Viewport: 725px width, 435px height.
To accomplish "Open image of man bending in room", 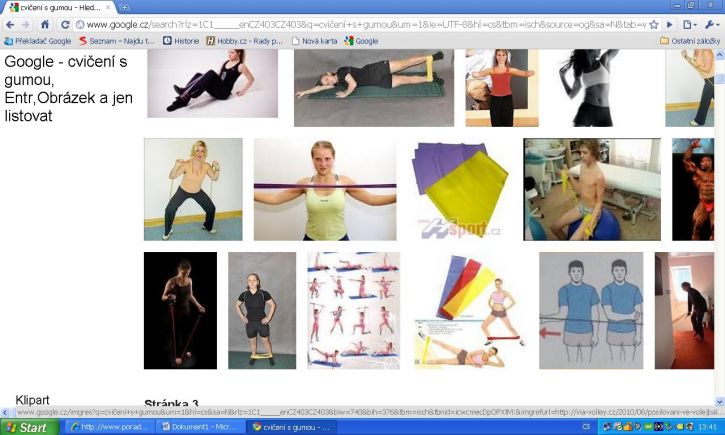I will (x=684, y=310).
